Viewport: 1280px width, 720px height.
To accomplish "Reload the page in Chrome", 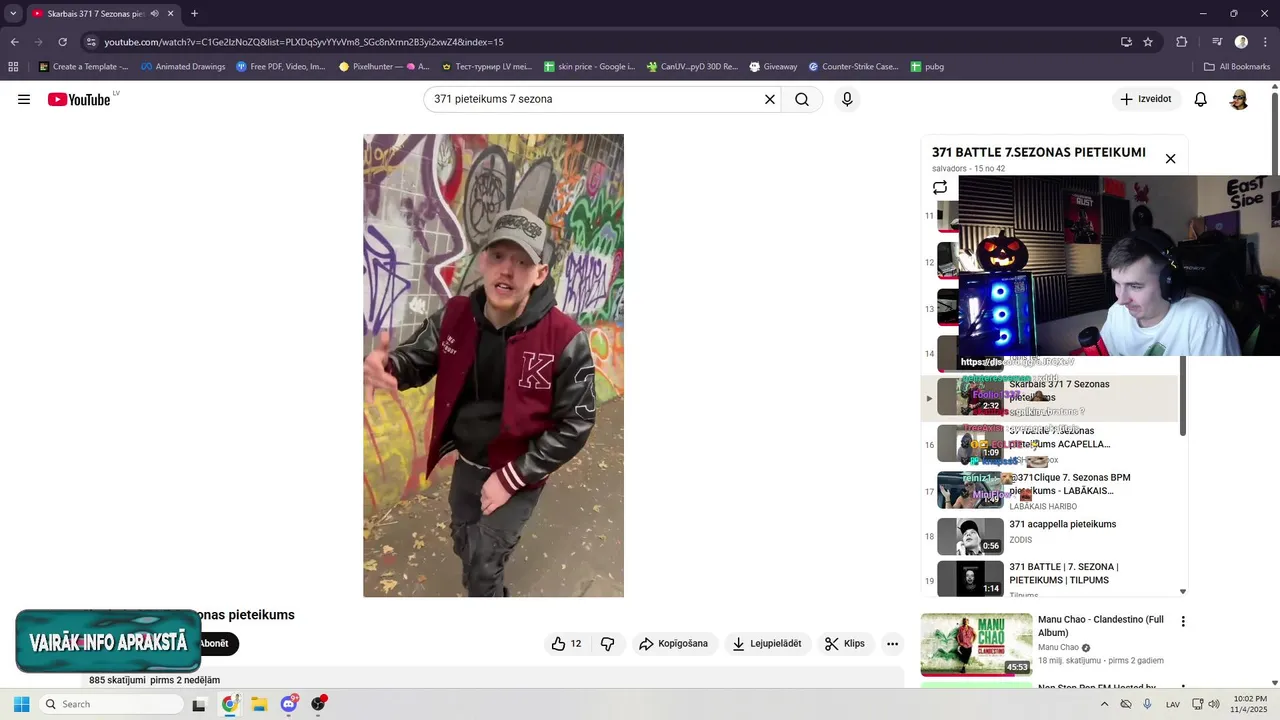I will click(62, 42).
